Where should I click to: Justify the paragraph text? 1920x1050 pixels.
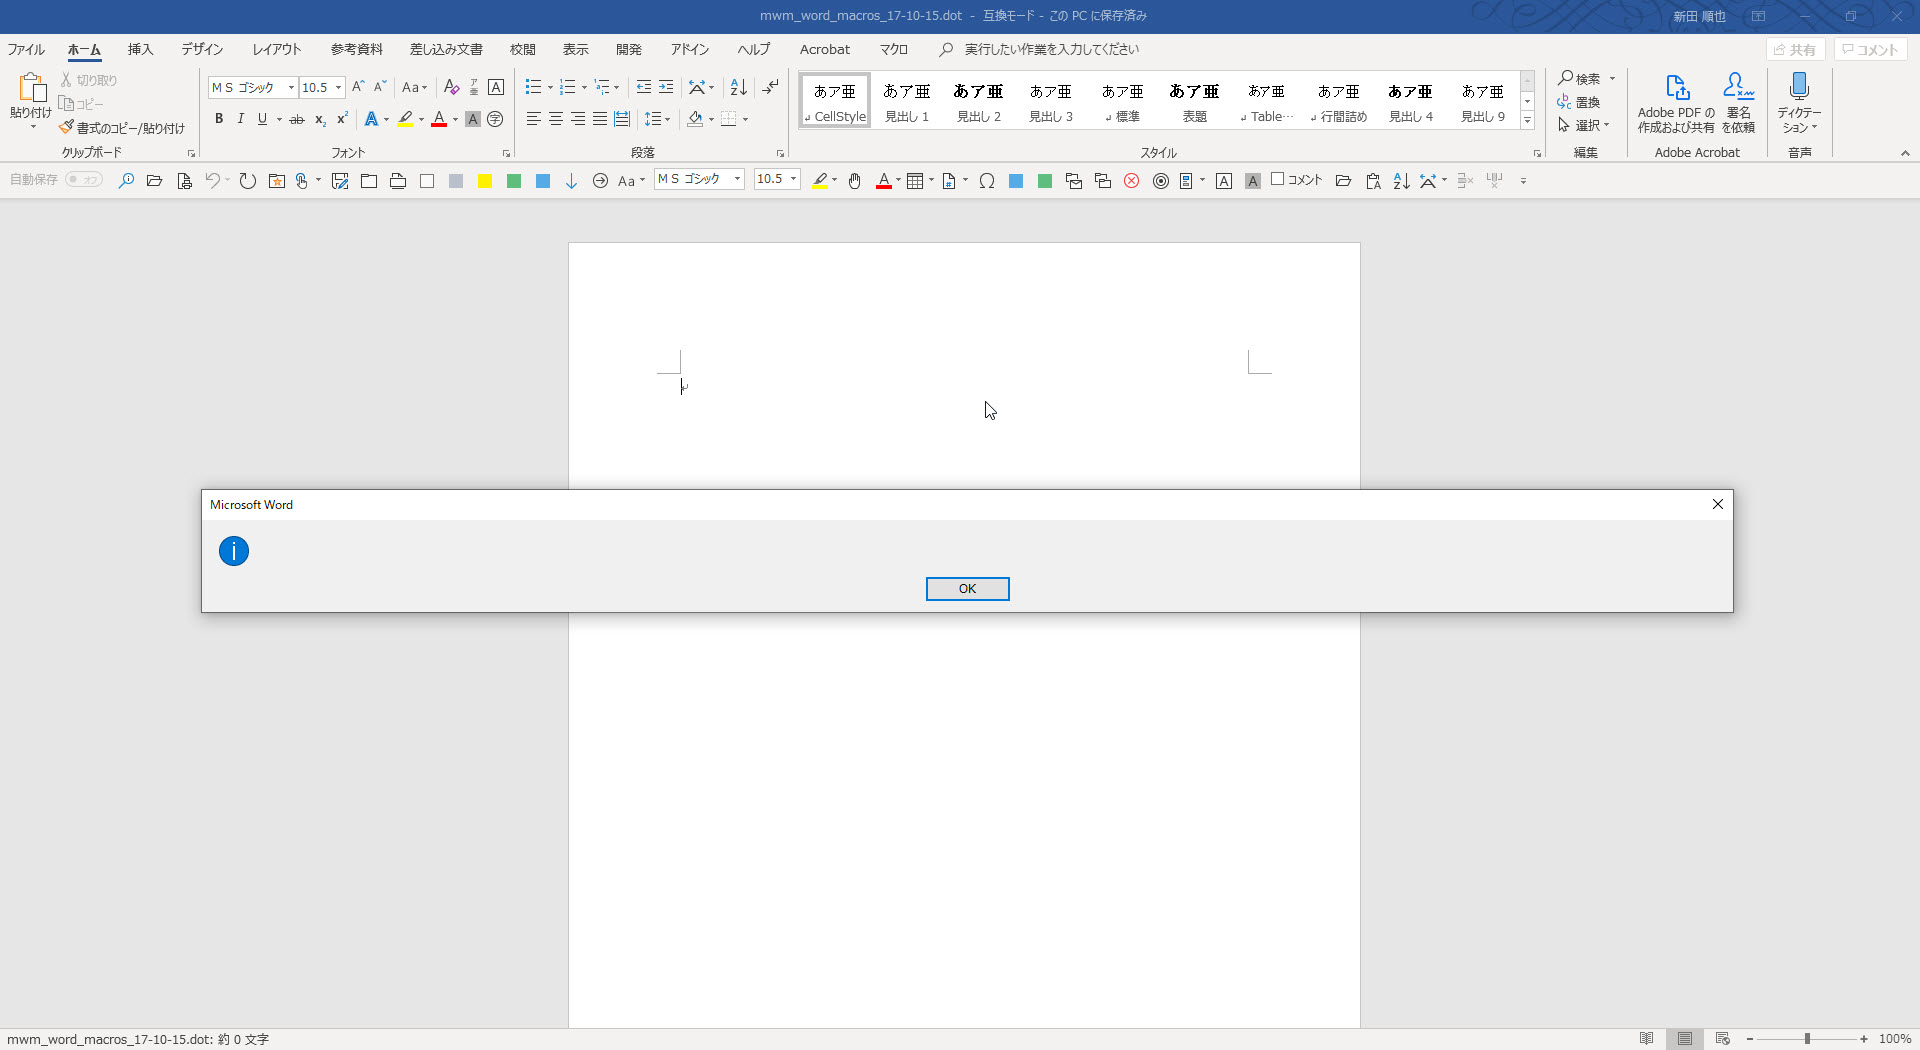pyautogui.click(x=600, y=119)
